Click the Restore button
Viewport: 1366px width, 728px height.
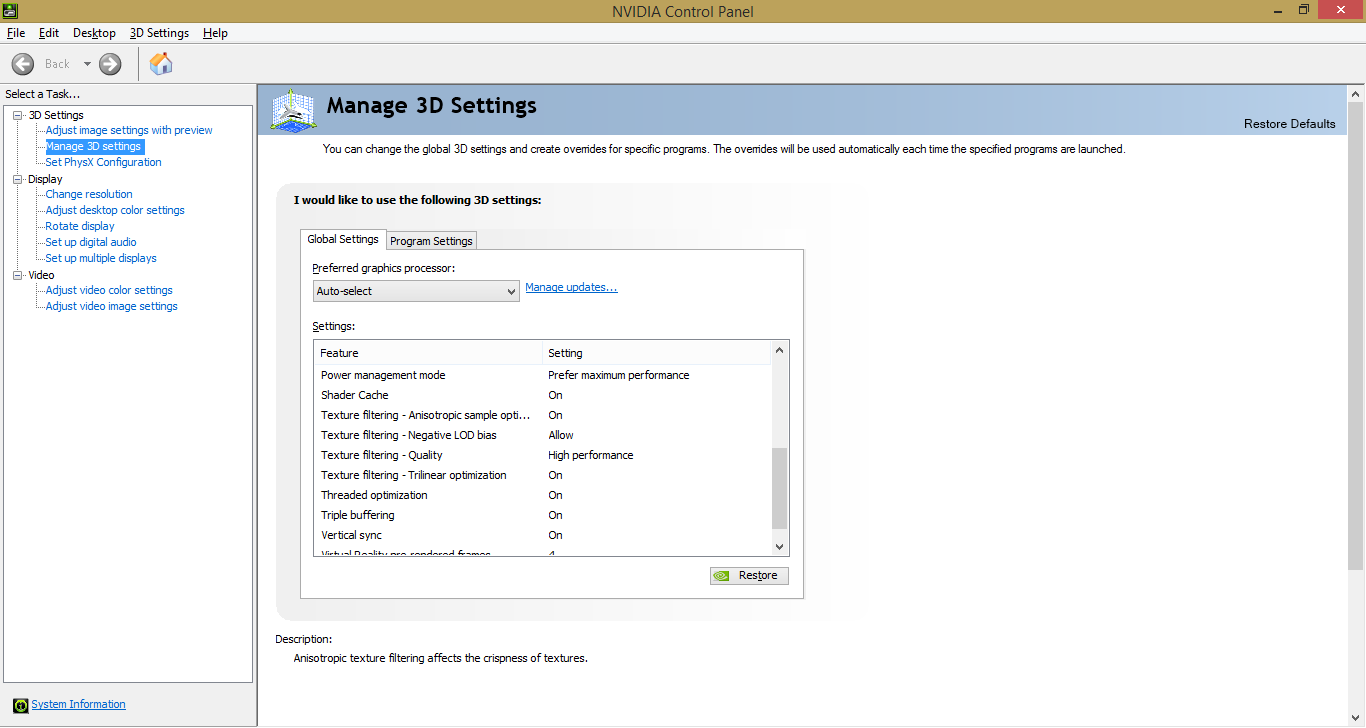click(x=749, y=575)
